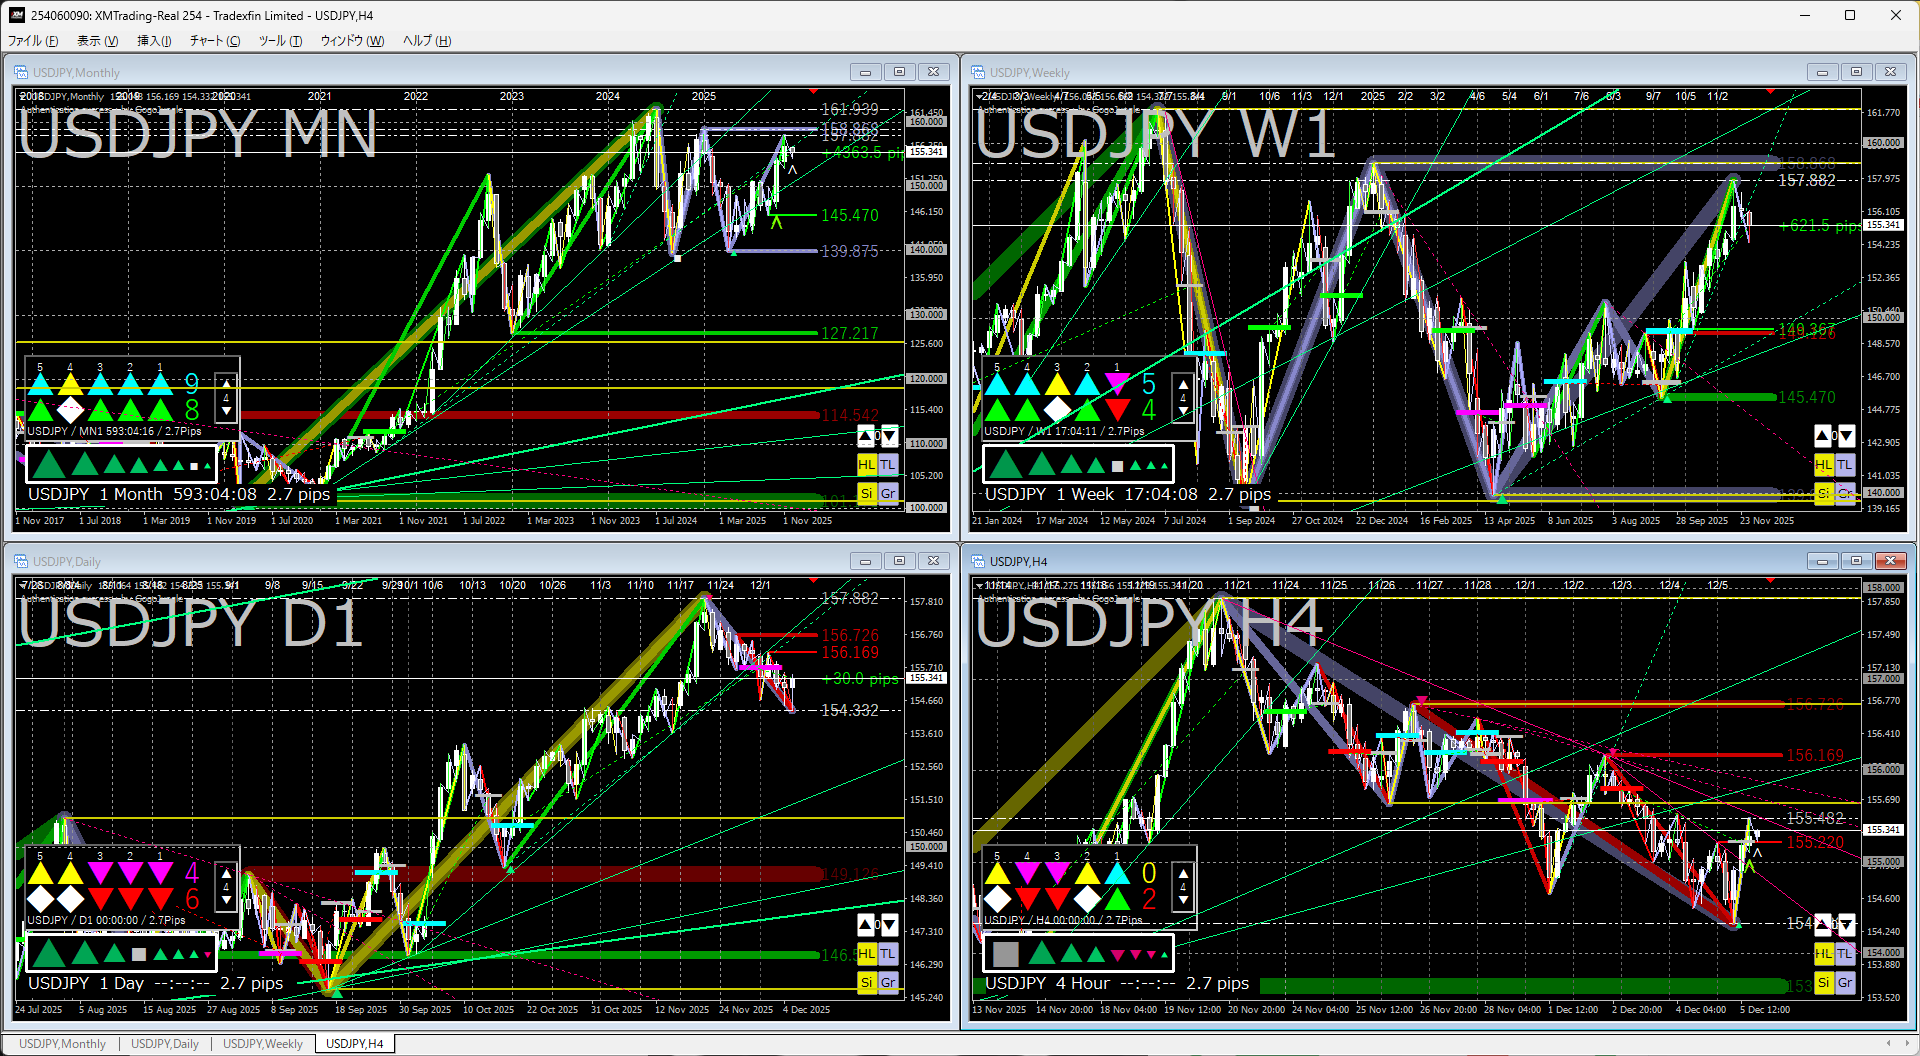Click the up arrow above HL on H4 chart
The height and width of the screenshot is (1056, 1920).
(1823, 925)
